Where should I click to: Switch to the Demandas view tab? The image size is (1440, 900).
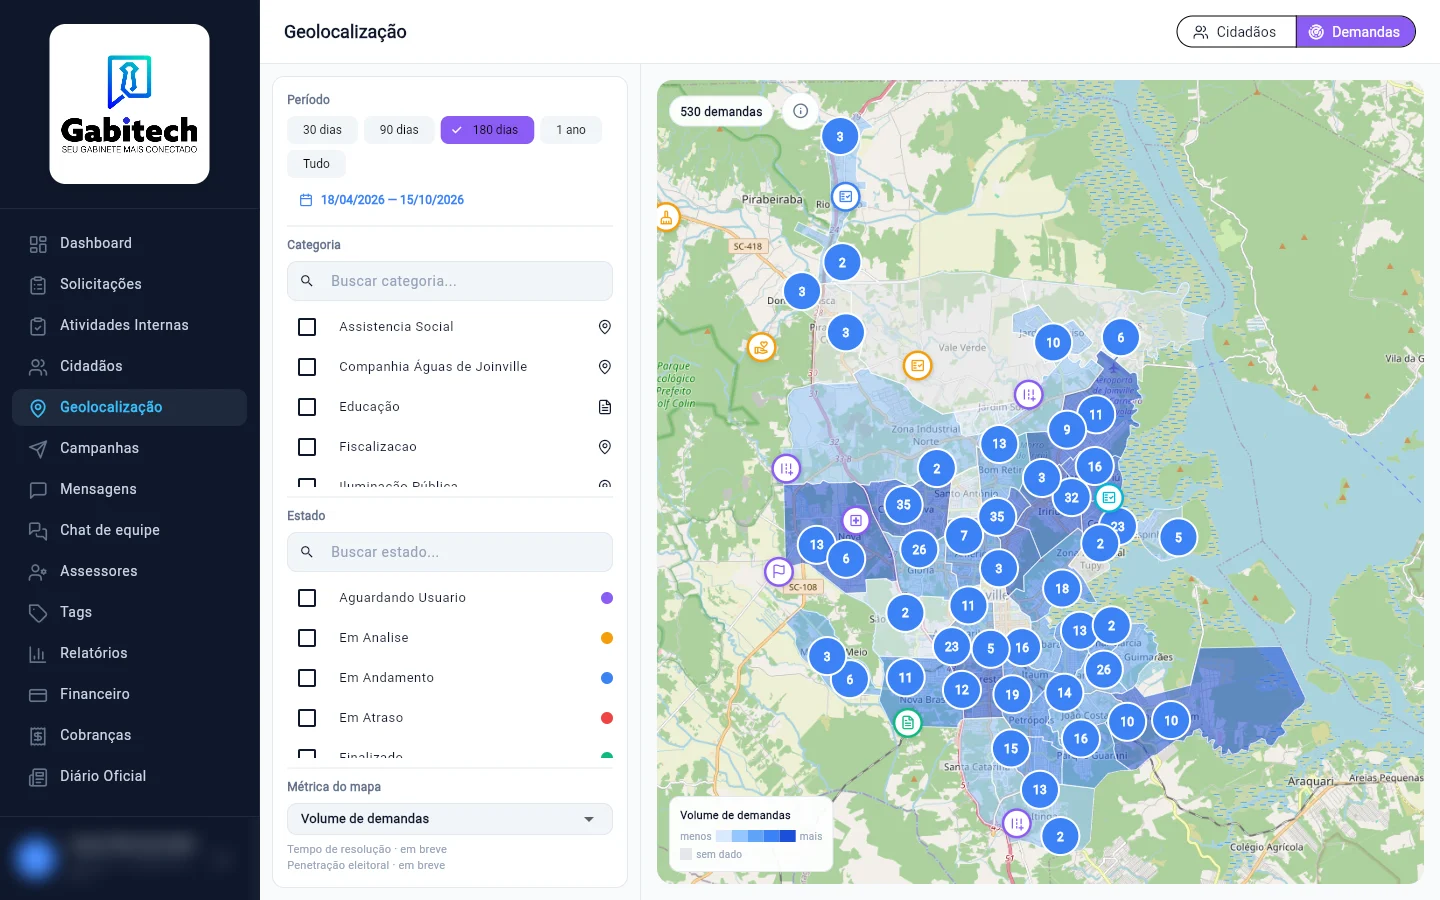pyautogui.click(x=1356, y=32)
